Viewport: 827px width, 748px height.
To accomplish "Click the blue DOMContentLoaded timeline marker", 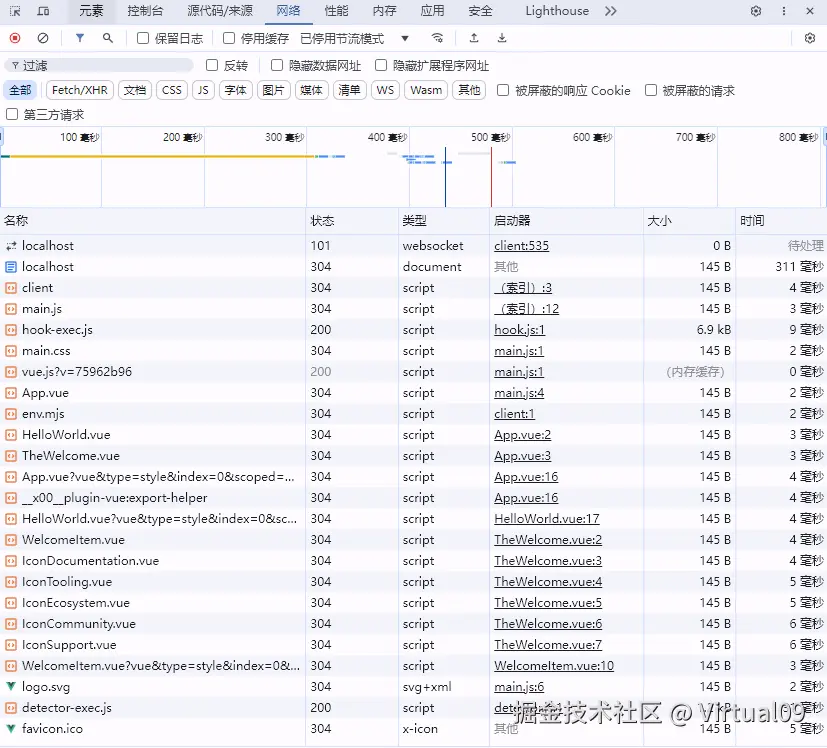I will 445,177.
